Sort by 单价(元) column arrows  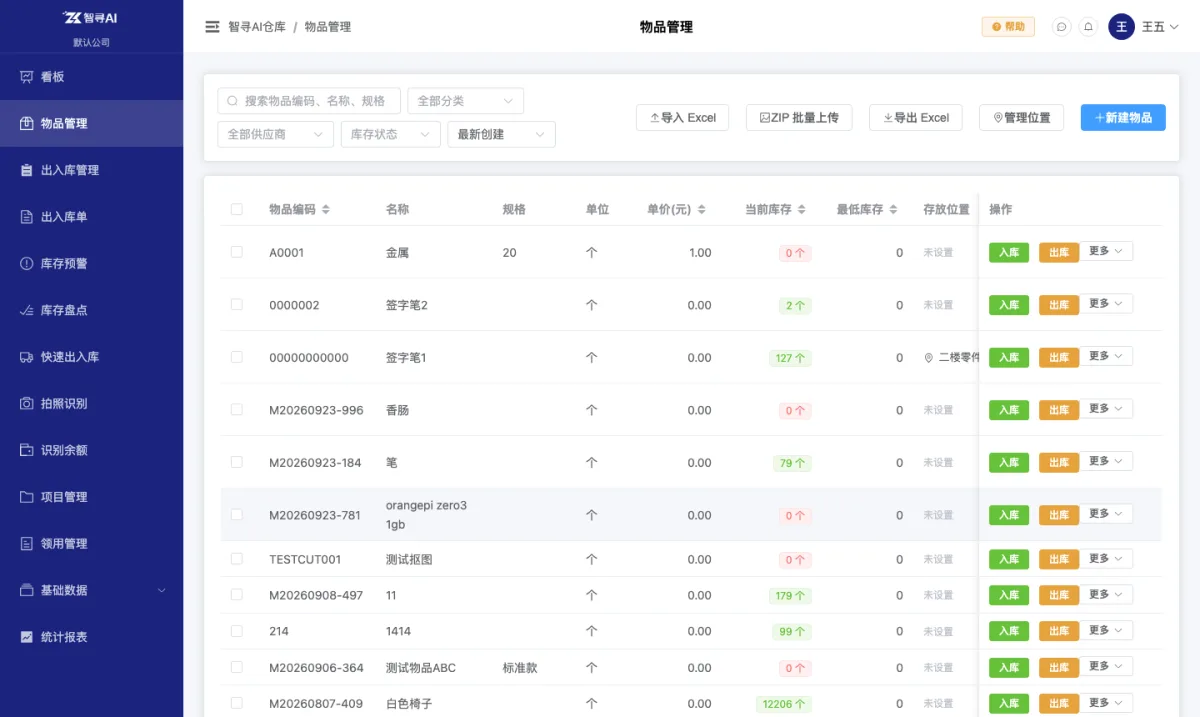click(x=701, y=210)
